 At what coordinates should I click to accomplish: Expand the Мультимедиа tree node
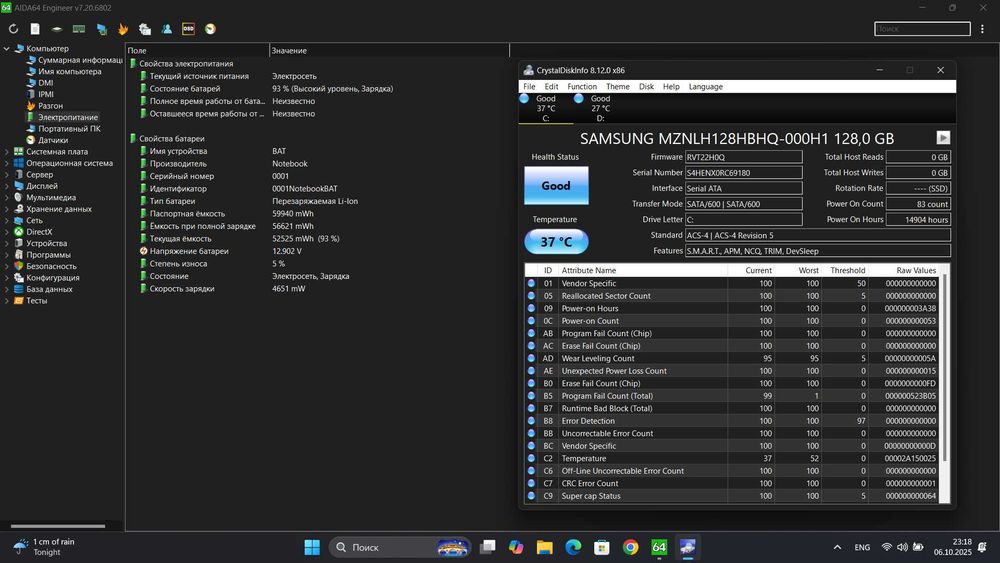point(6,198)
